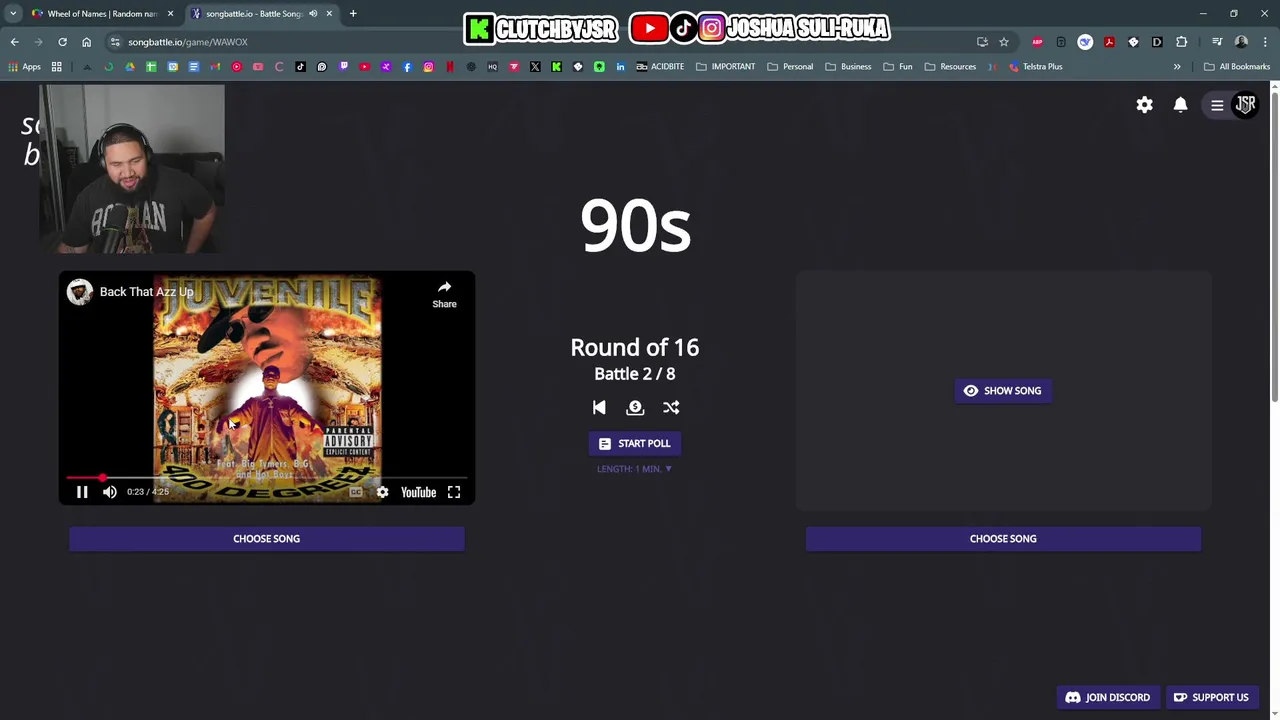Shuffle the battle songs

(671, 407)
